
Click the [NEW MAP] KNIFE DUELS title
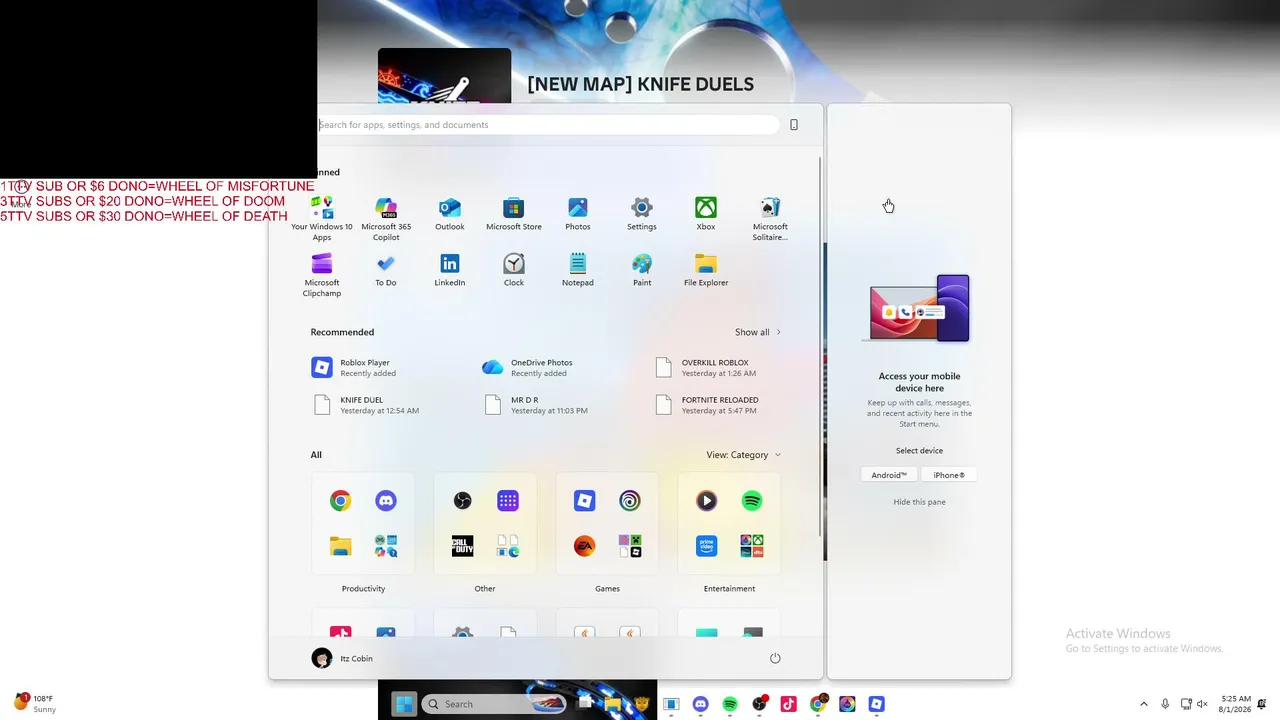[641, 84]
